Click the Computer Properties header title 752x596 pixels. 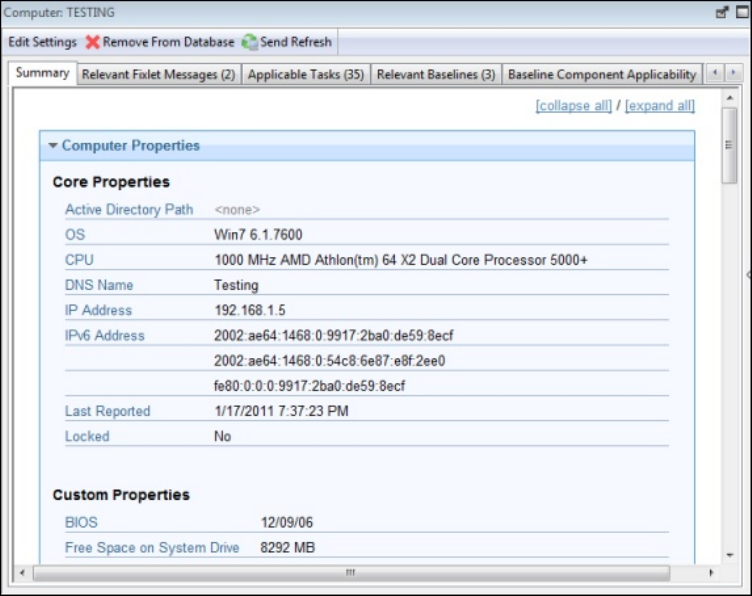(130, 145)
